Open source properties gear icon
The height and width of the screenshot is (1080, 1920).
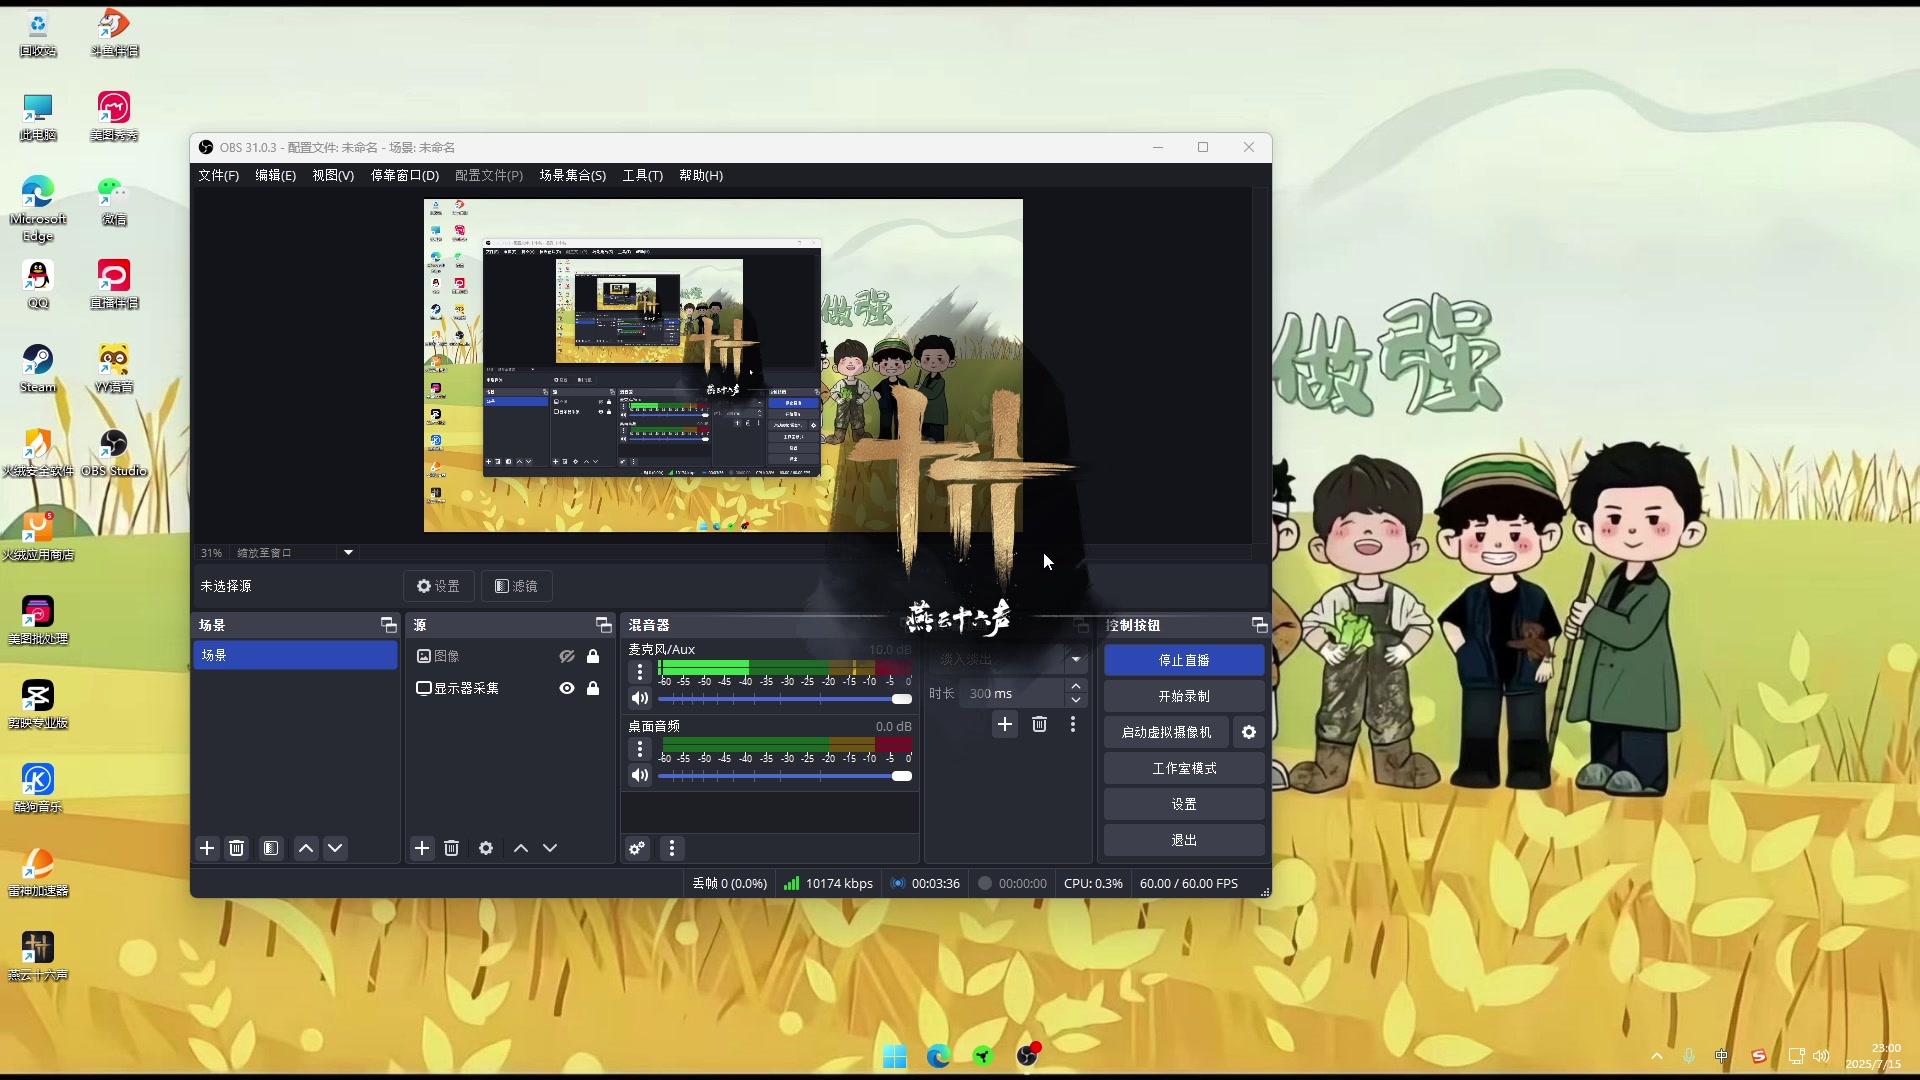click(486, 848)
